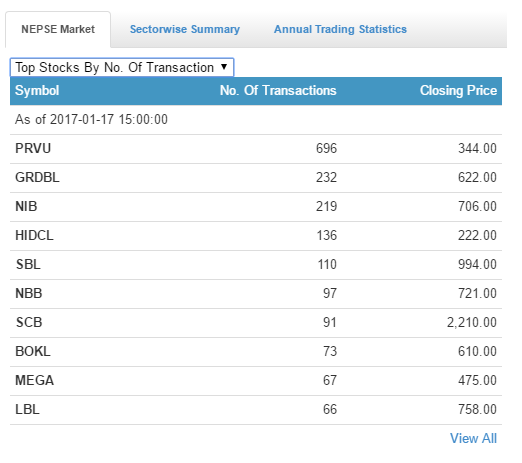Select the NIB symbol cell
Image resolution: width=522 pixels, height=463 pixels.
click(x=26, y=207)
